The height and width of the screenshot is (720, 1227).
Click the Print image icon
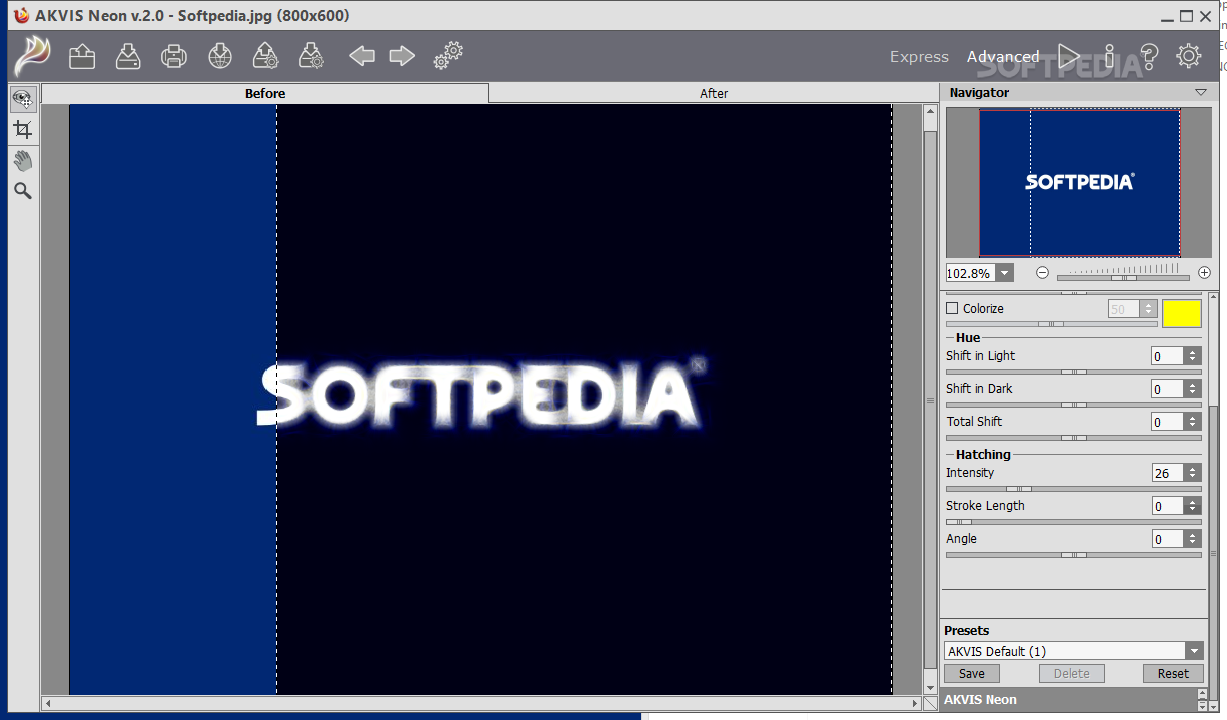click(174, 56)
